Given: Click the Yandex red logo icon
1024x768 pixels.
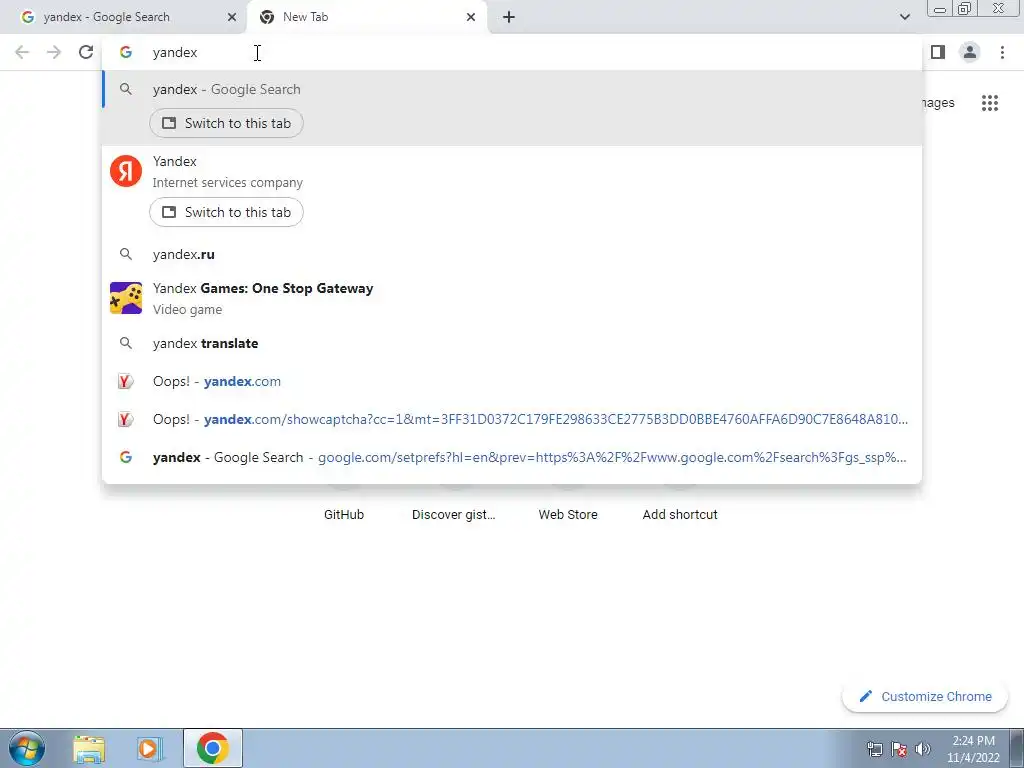Looking at the screenshot, I should (126, 171).
